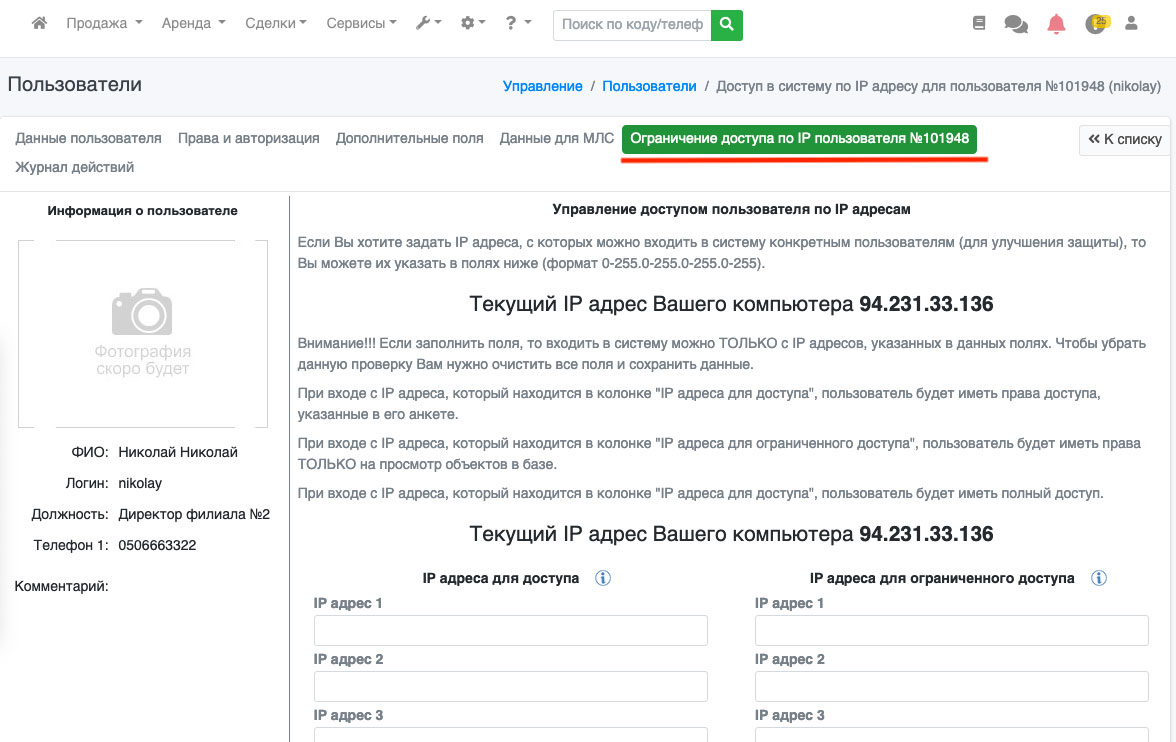This screenshot has width=1176, height=742.
Task: Open the Сервисы dropdown menu
Action: [x=361, y=23]
